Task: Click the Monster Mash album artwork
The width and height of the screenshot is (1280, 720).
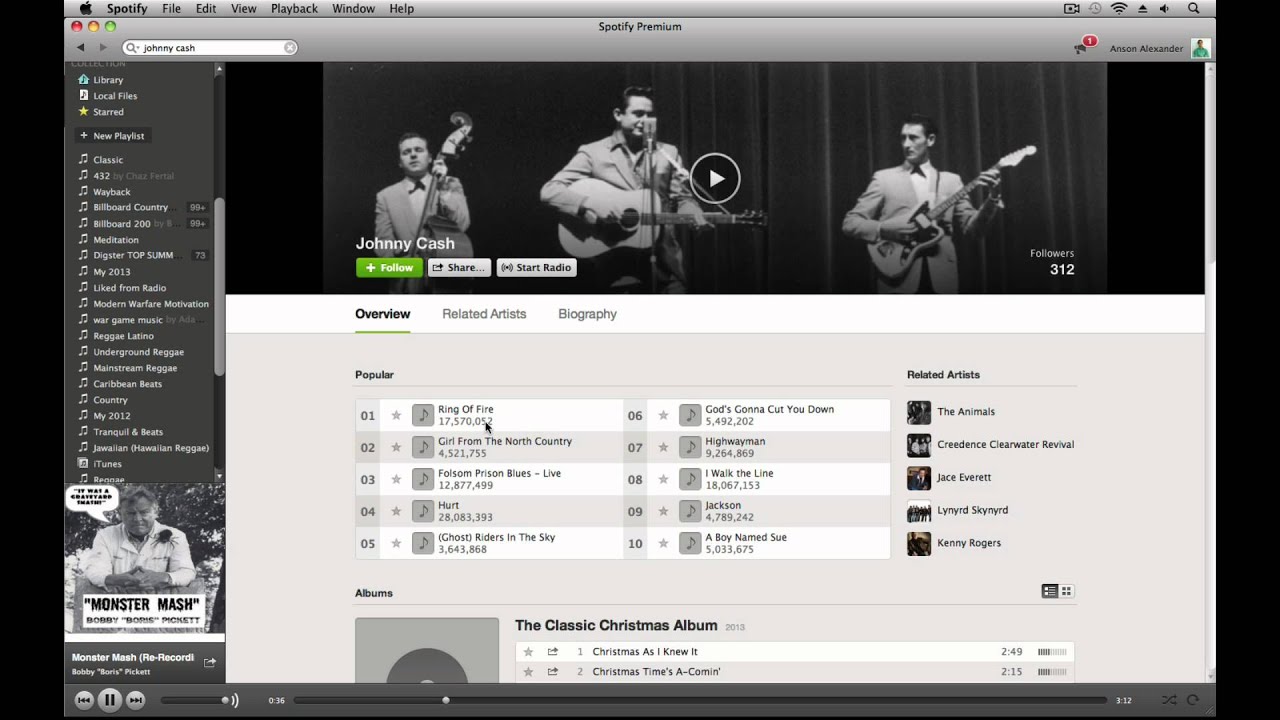Action: [145, 558]
